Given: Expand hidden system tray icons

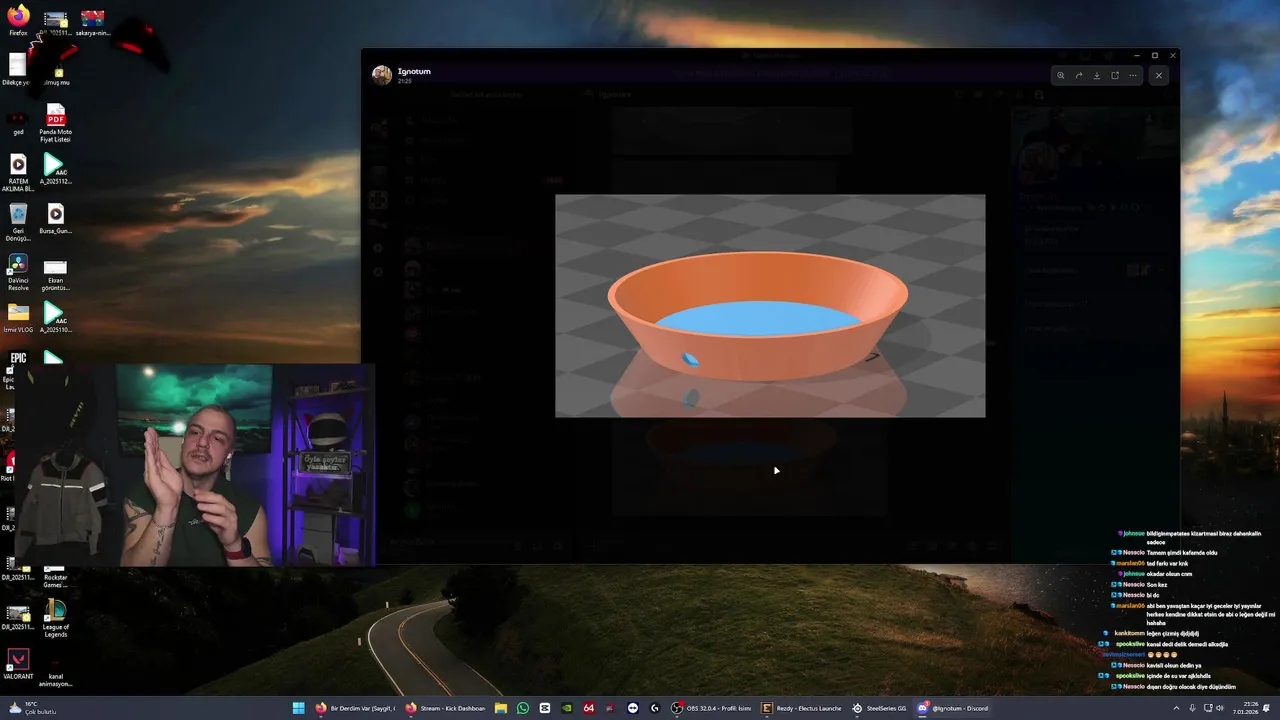Looking at the screenshot, I should tap(1176, 708).
